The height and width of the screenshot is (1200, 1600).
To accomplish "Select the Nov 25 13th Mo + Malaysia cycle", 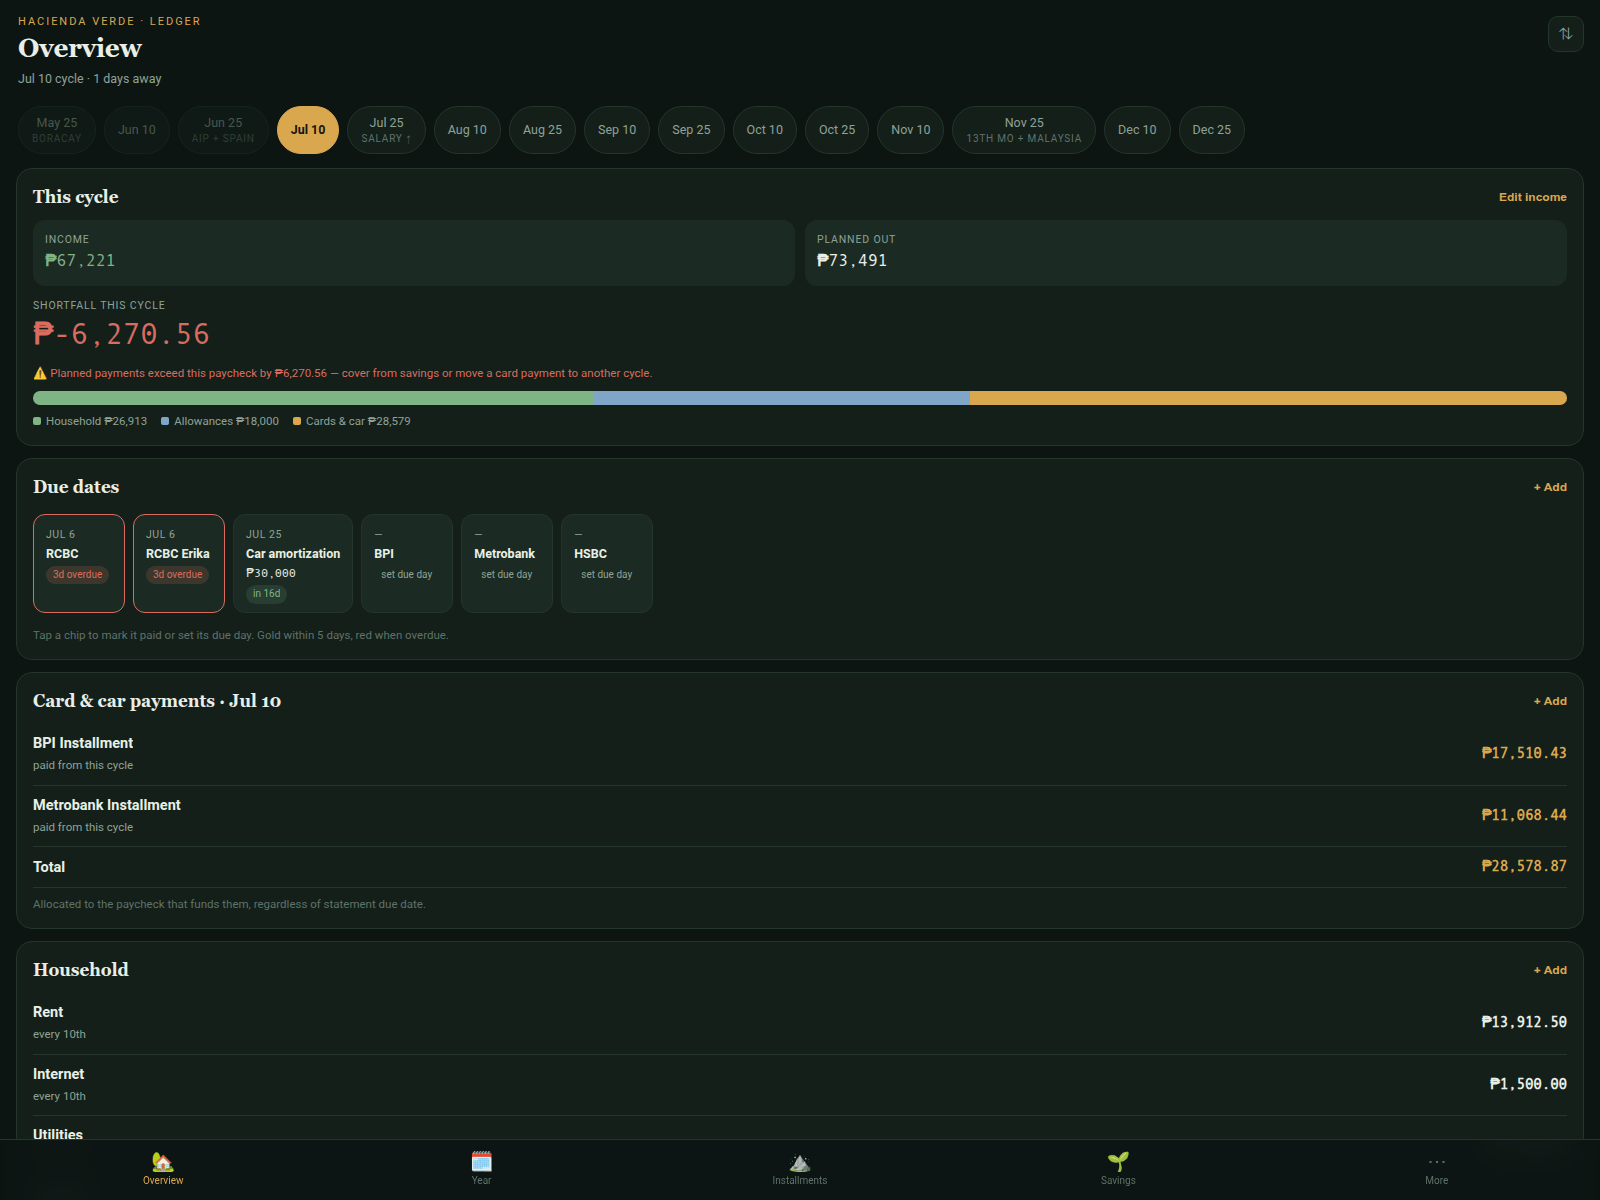I will [x=1024, y=130].
